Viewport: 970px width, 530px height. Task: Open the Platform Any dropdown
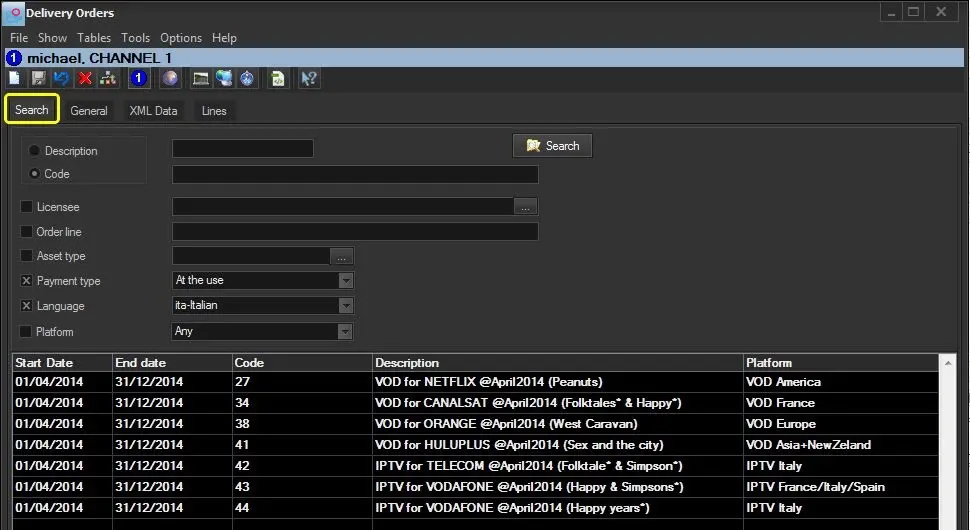[345, 331]
